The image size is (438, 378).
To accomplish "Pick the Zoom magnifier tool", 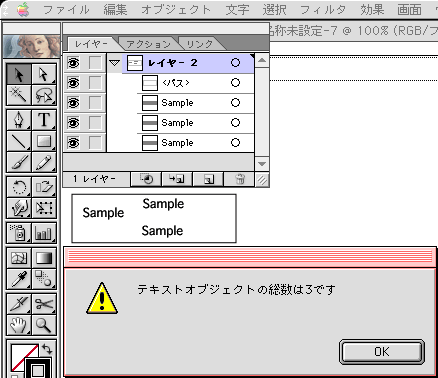I will tap(44, 325).
